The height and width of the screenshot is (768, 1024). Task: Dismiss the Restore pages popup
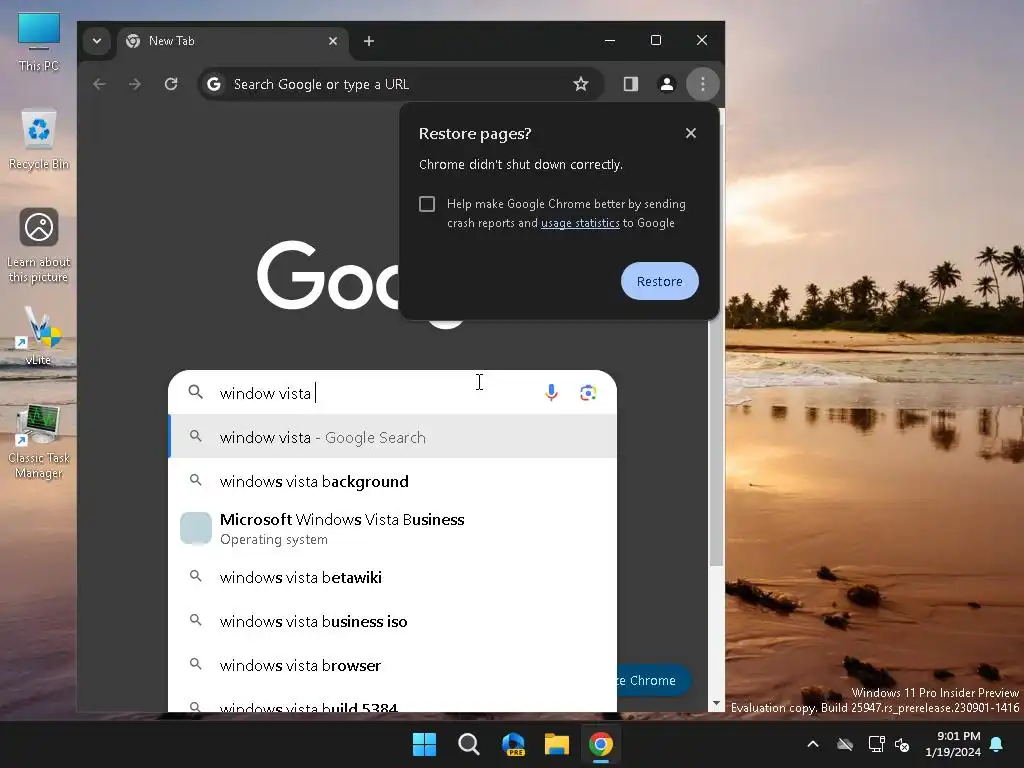pos(691,133)
